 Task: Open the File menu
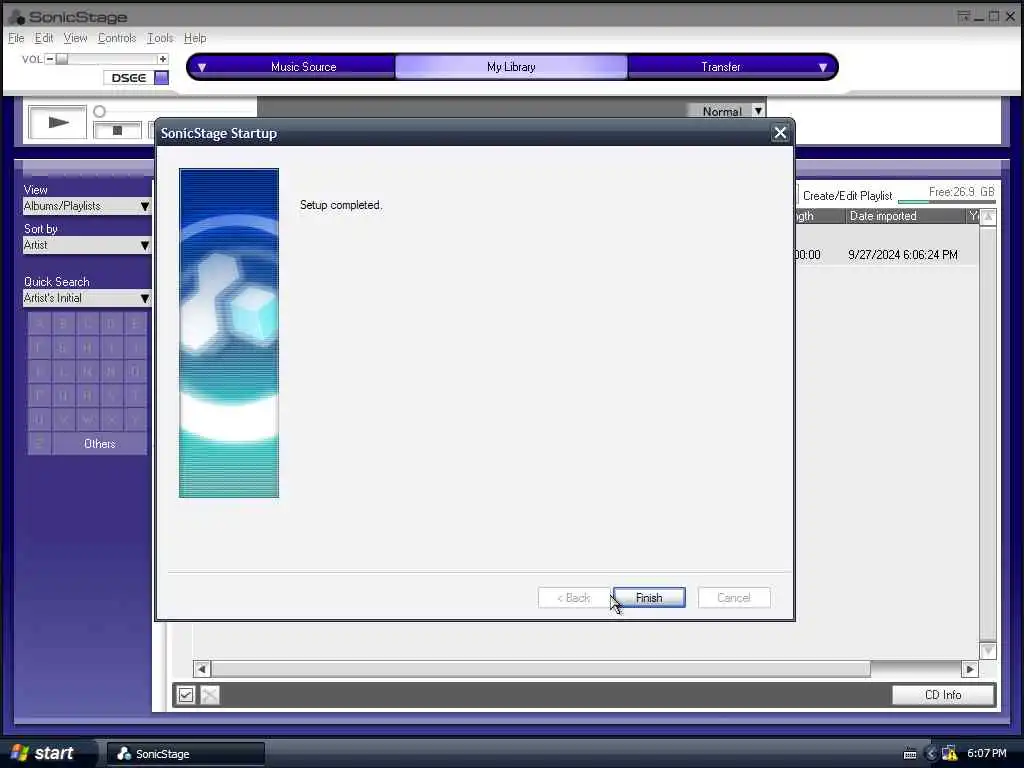16,38
